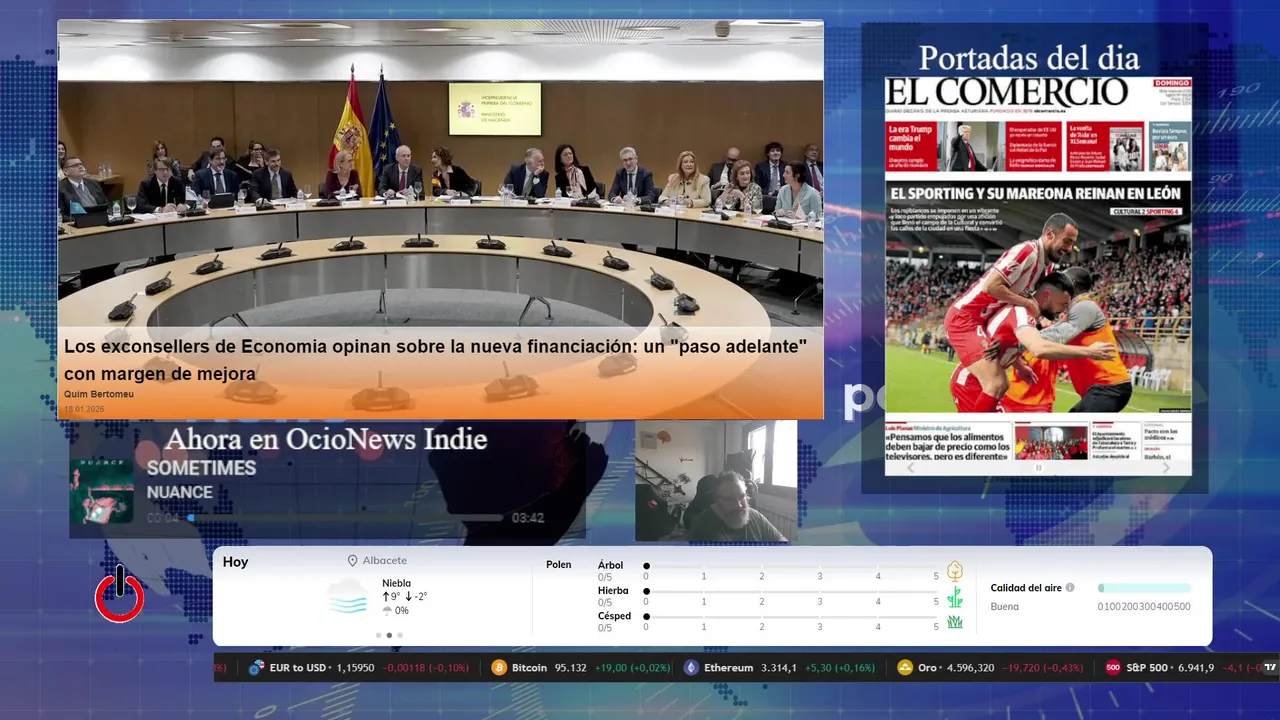Click the 'Buena' air quality rating
Image resolution: width=1280 pixels, height=720 pixels.
[x=1005, y=606]
